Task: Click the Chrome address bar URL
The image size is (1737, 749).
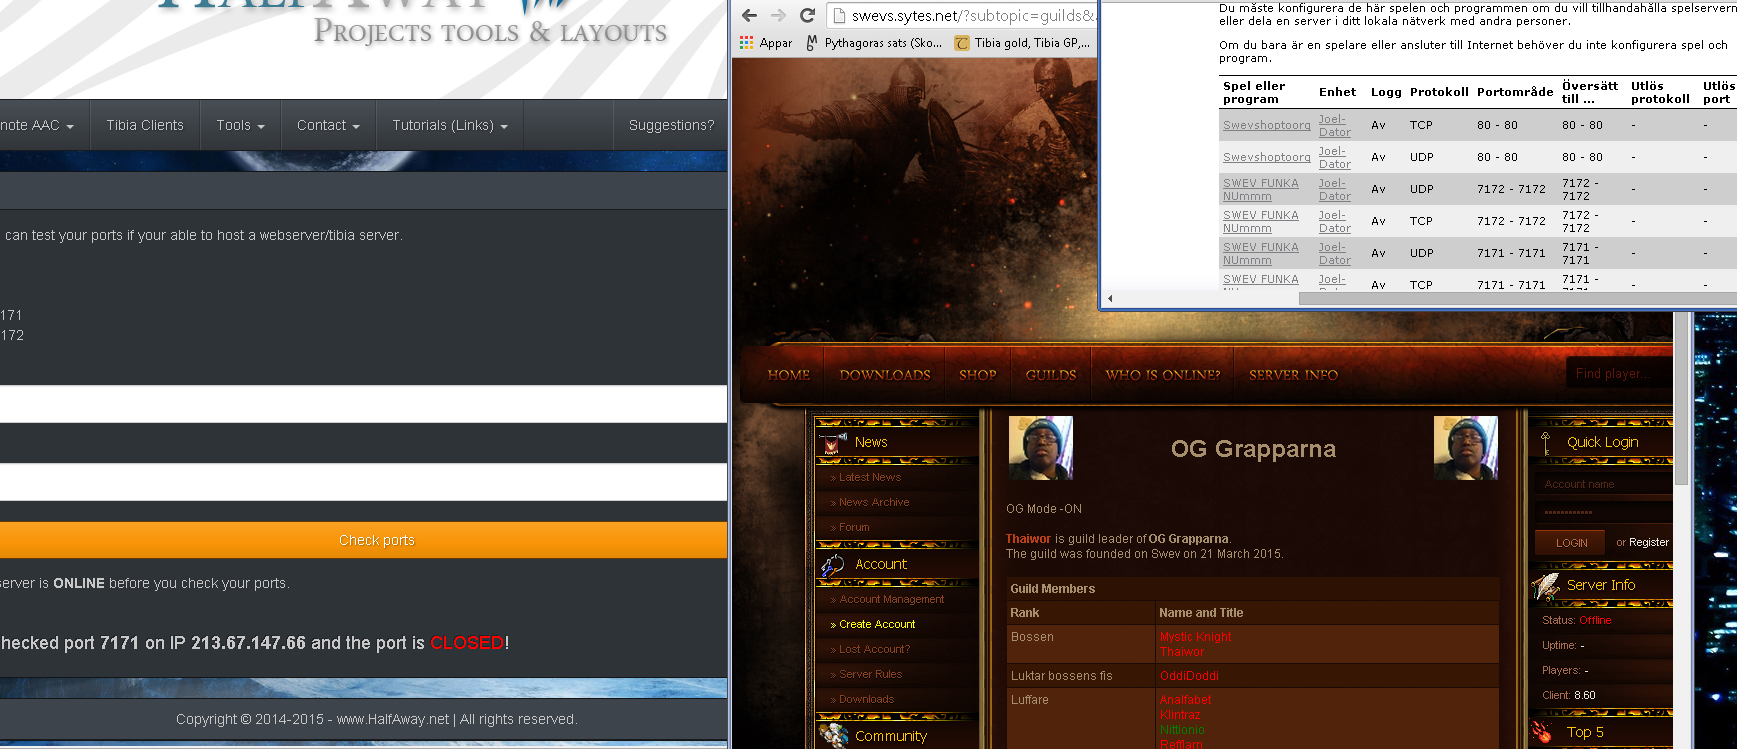Action: click(973, 15)
